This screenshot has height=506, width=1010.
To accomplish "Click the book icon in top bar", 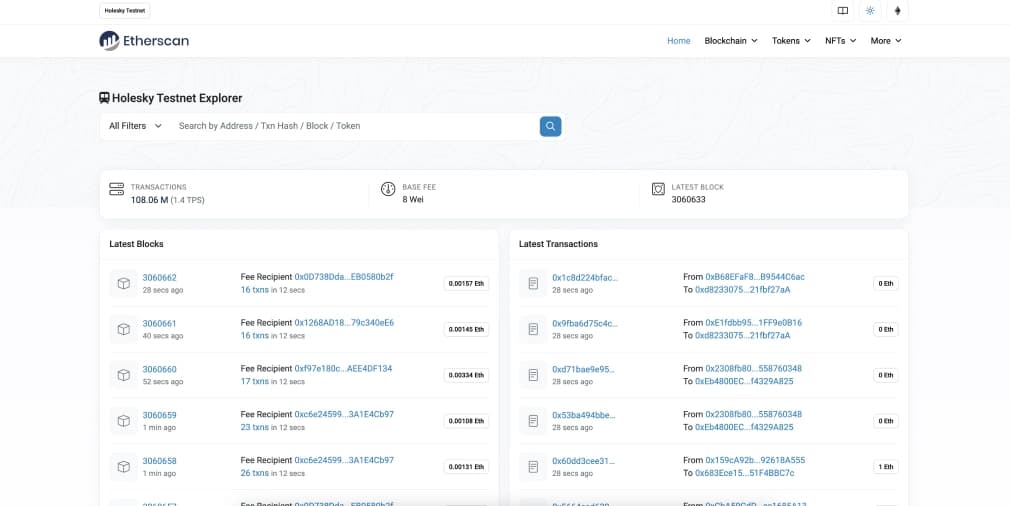I will pyautogui.click(x=843, y=11).
